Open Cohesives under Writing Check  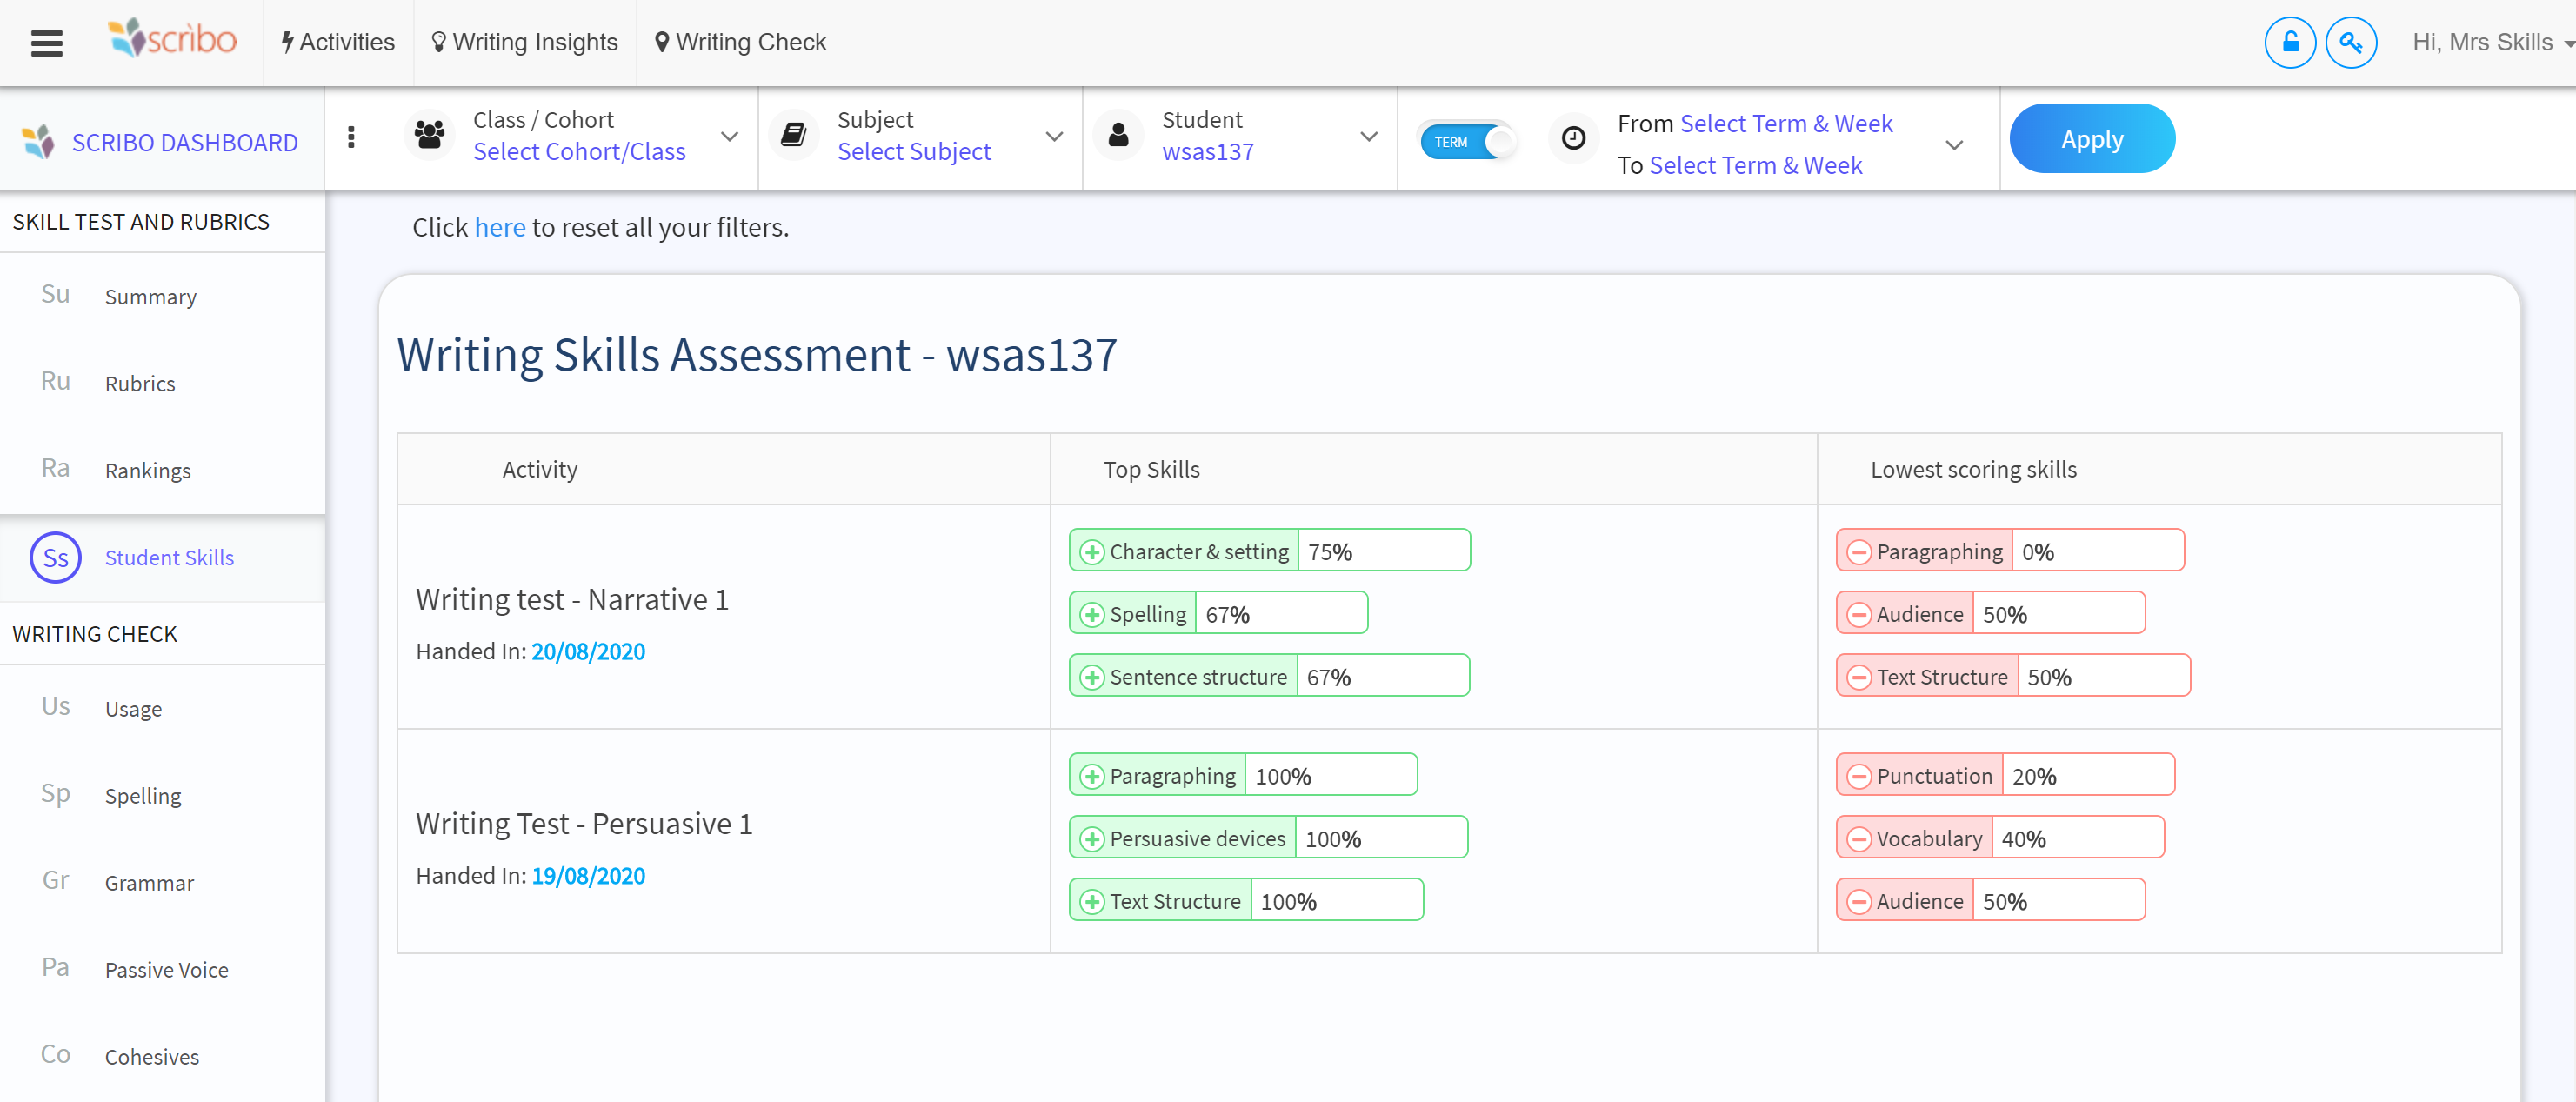tap(152, 1057)
